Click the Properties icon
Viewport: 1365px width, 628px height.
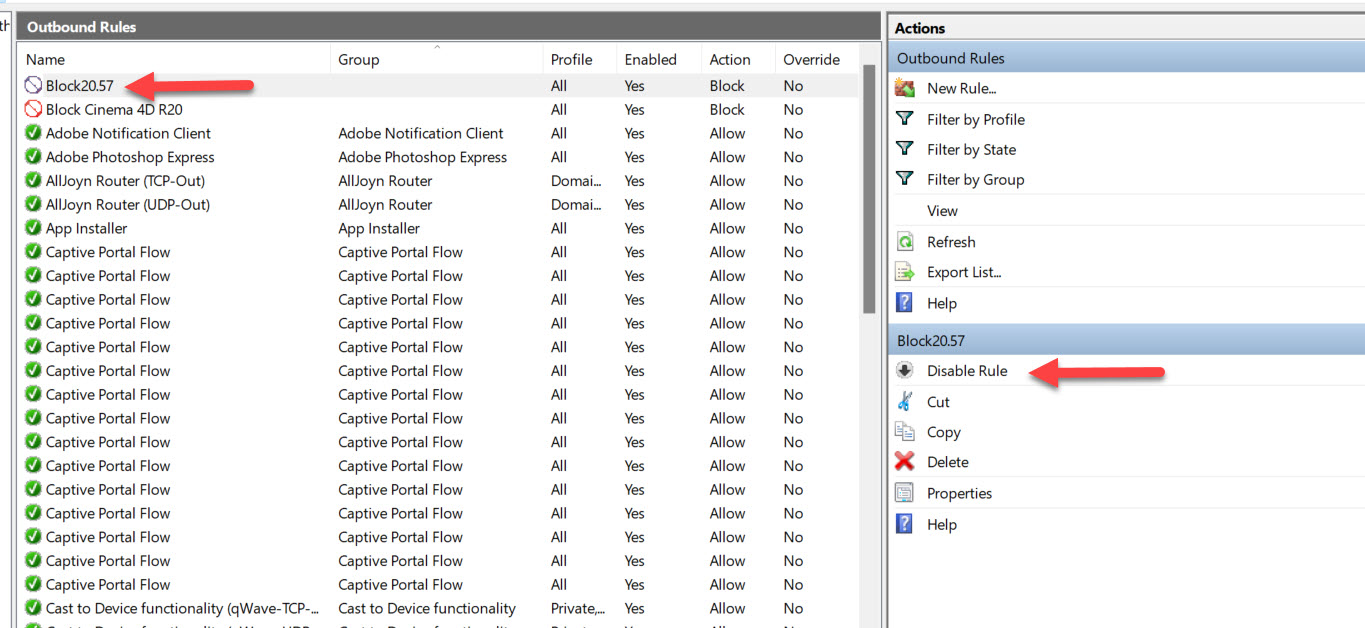pos(905,493)
